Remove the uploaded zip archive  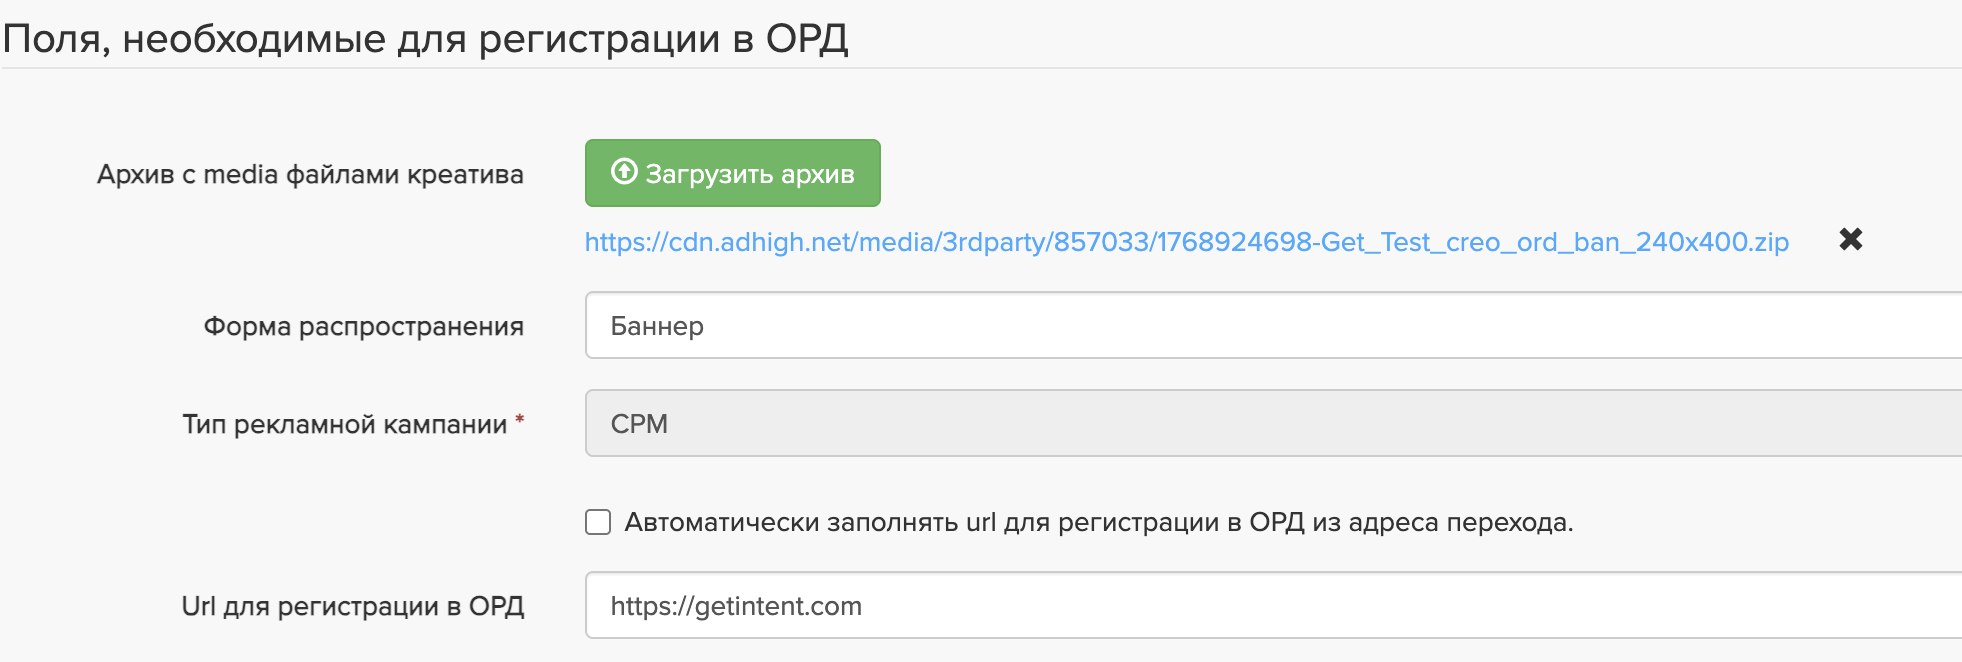(1850, 240)
